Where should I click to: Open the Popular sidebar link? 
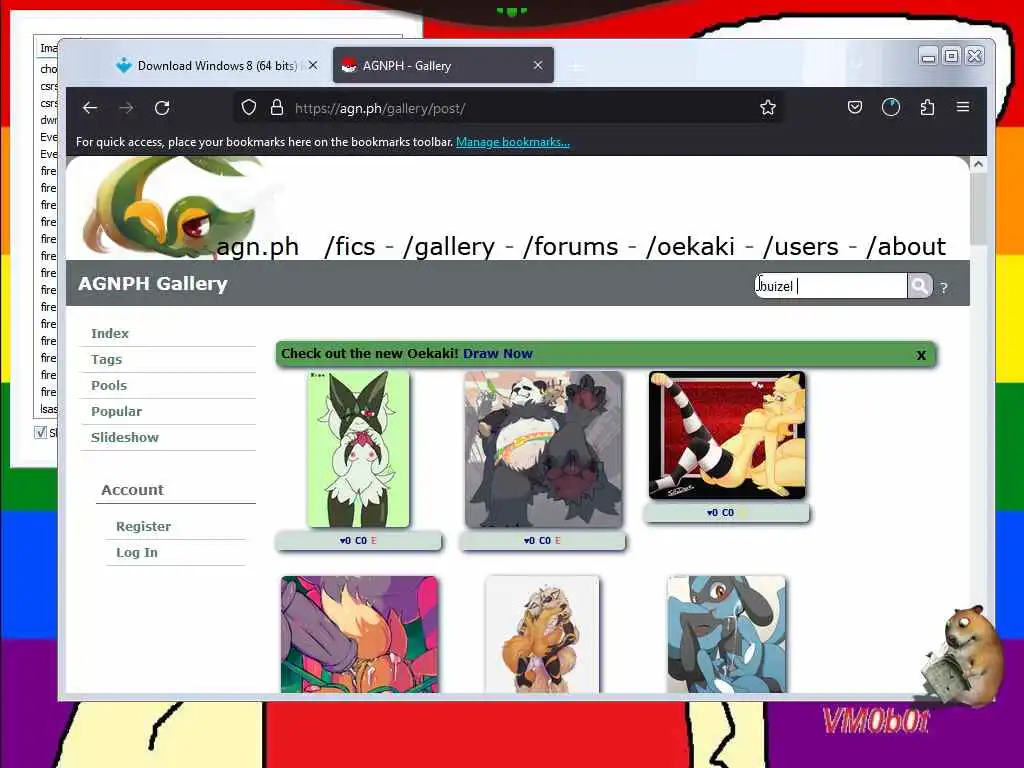[x=116, y=411]
